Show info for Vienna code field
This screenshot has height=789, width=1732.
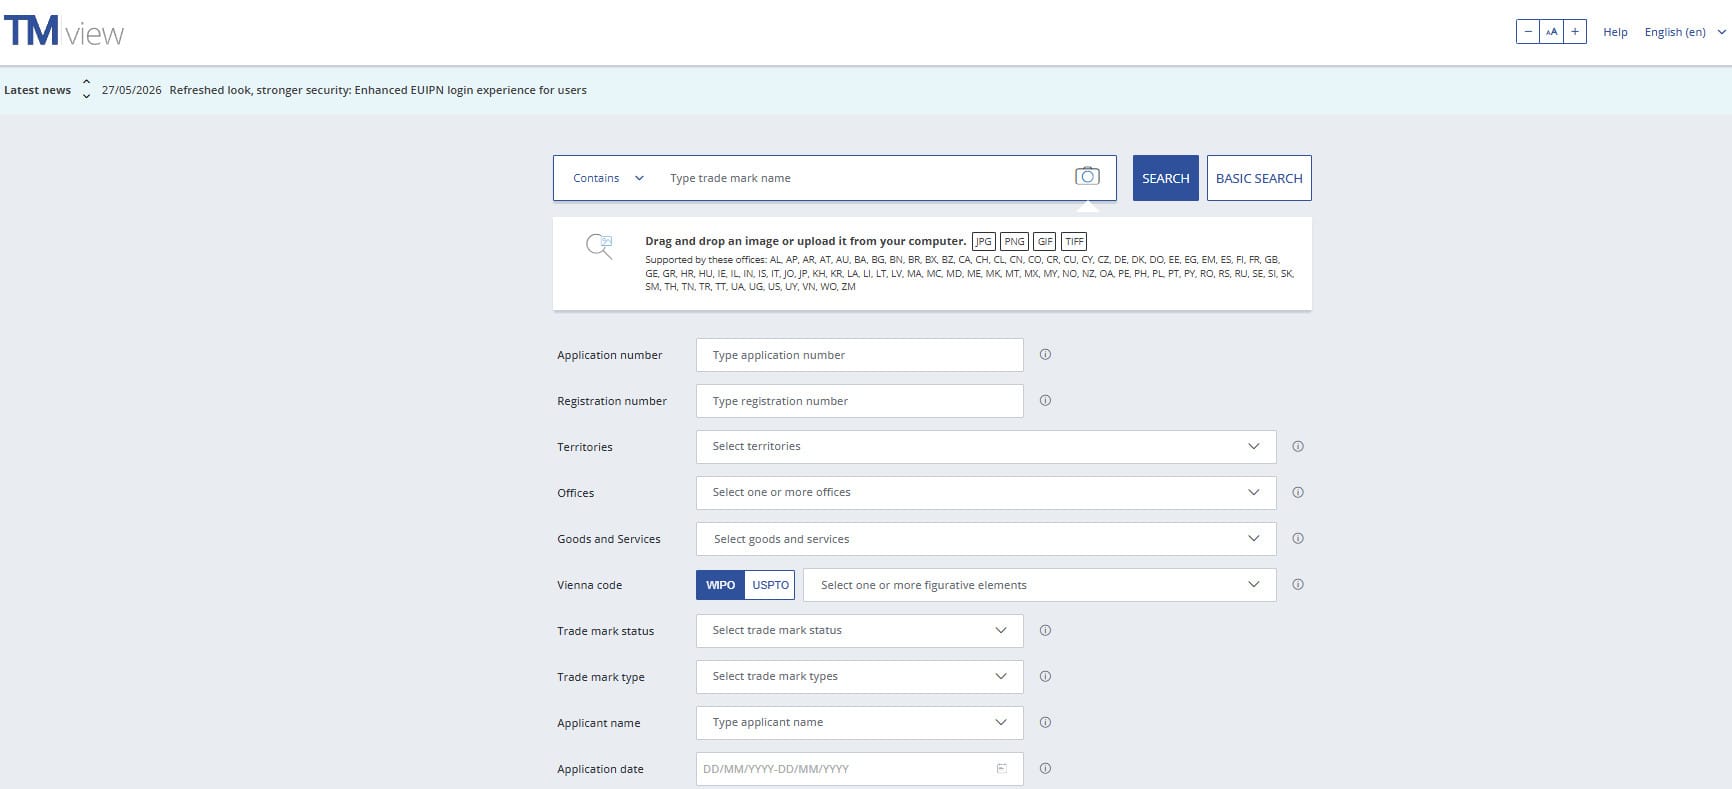pos(1298,584)
